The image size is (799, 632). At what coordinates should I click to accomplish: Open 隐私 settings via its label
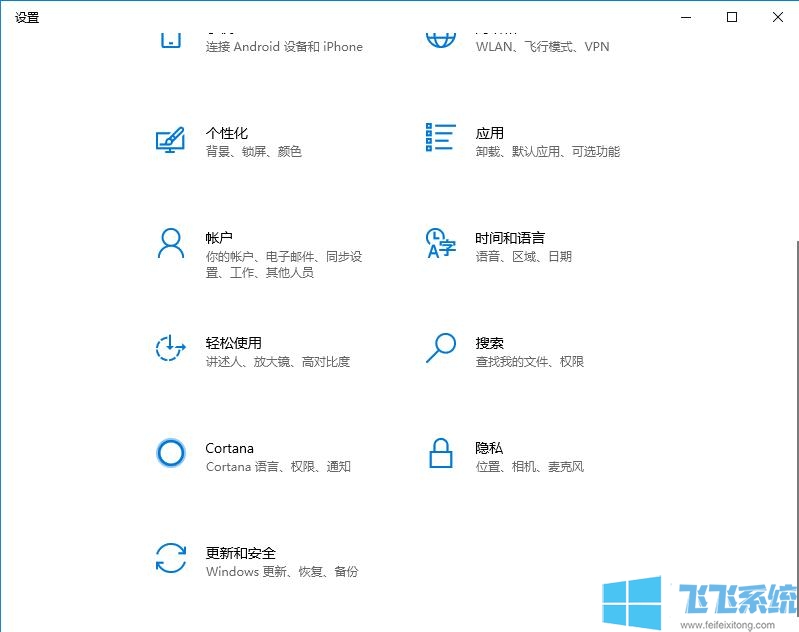[x=489, y=448]
